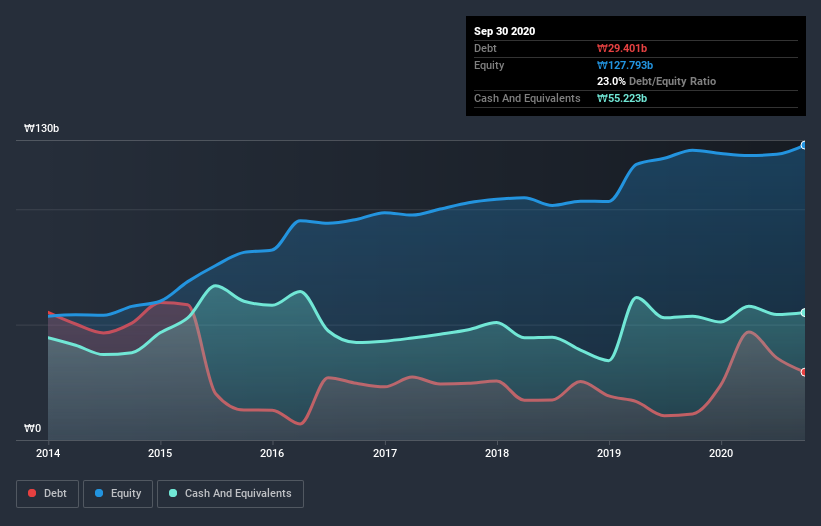
Task: Click the ₩130b y-axis label
Action: (x=41, y=128)
